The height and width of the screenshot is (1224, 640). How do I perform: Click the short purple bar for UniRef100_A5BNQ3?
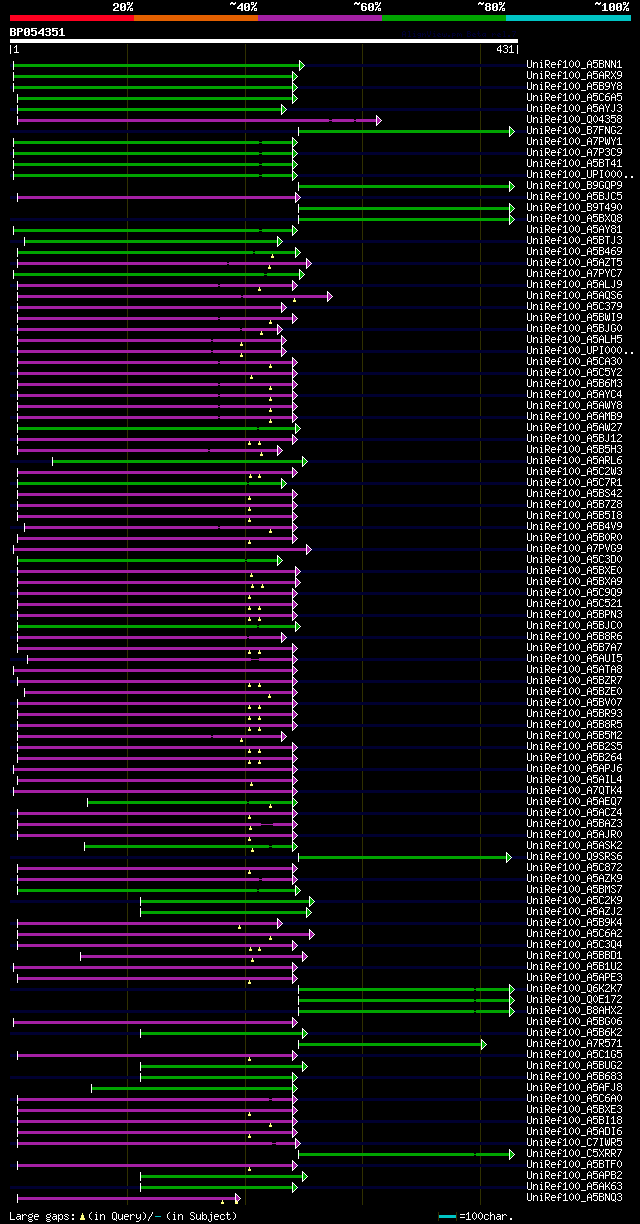coord(129,1198)
